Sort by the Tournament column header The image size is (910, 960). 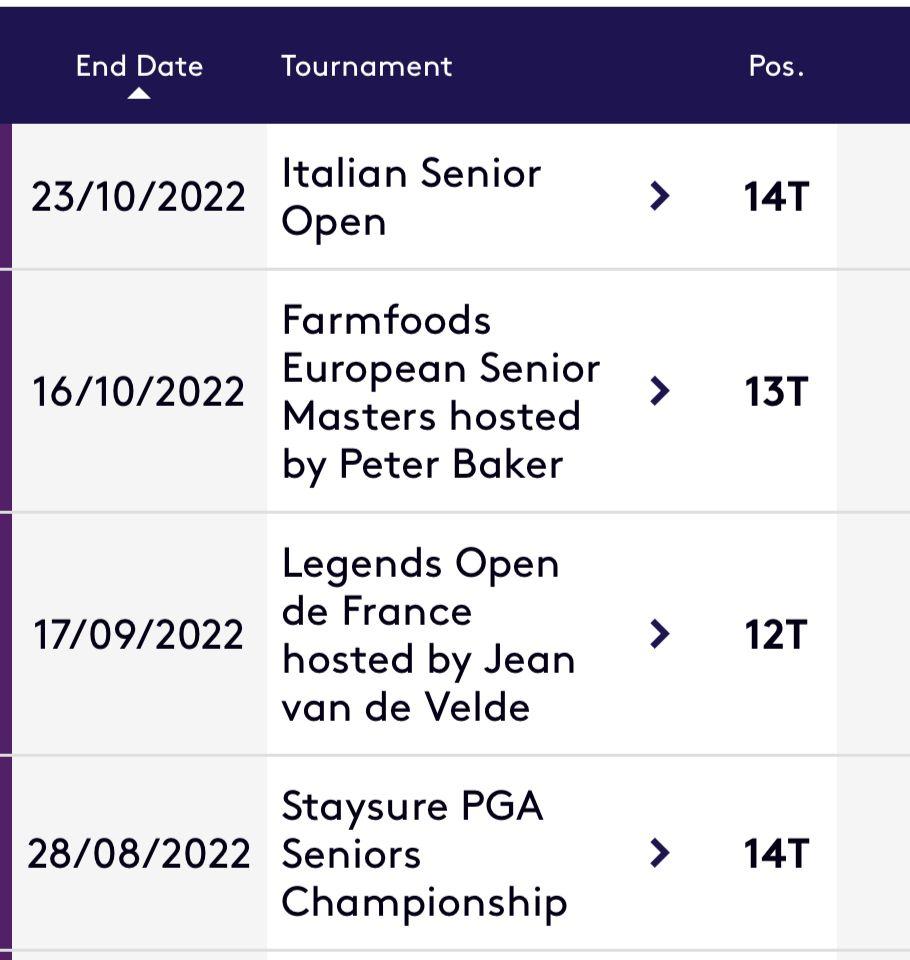(366, 66)
